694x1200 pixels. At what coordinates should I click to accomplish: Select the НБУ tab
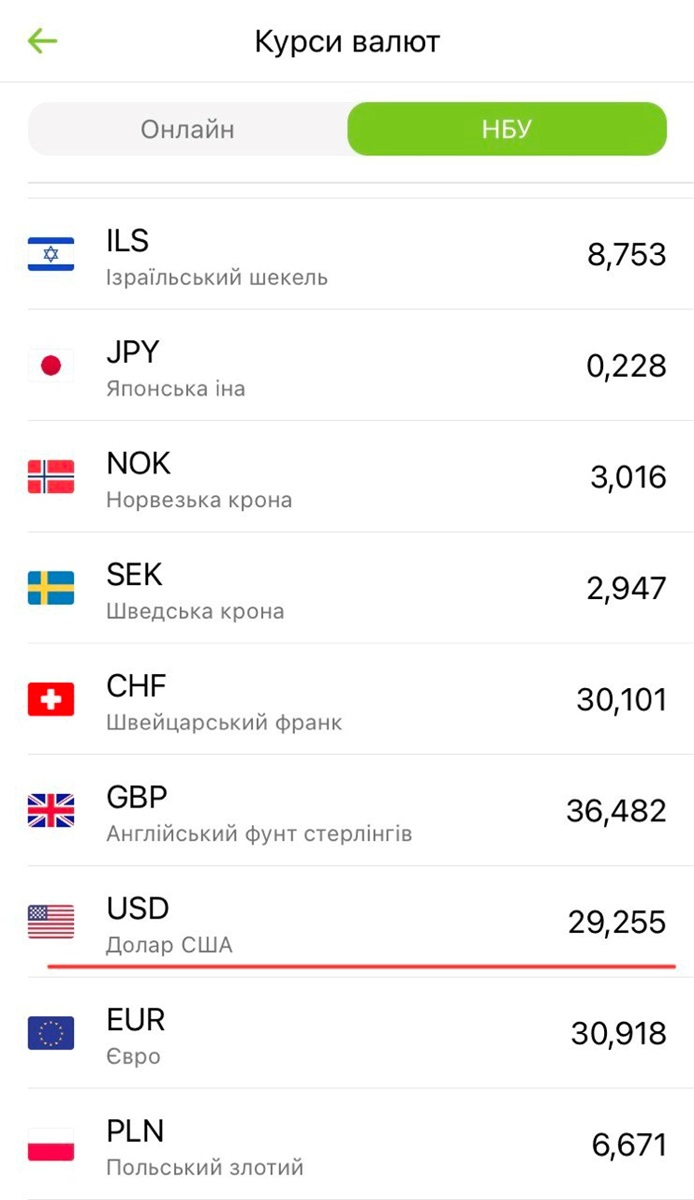pos(506,129)
